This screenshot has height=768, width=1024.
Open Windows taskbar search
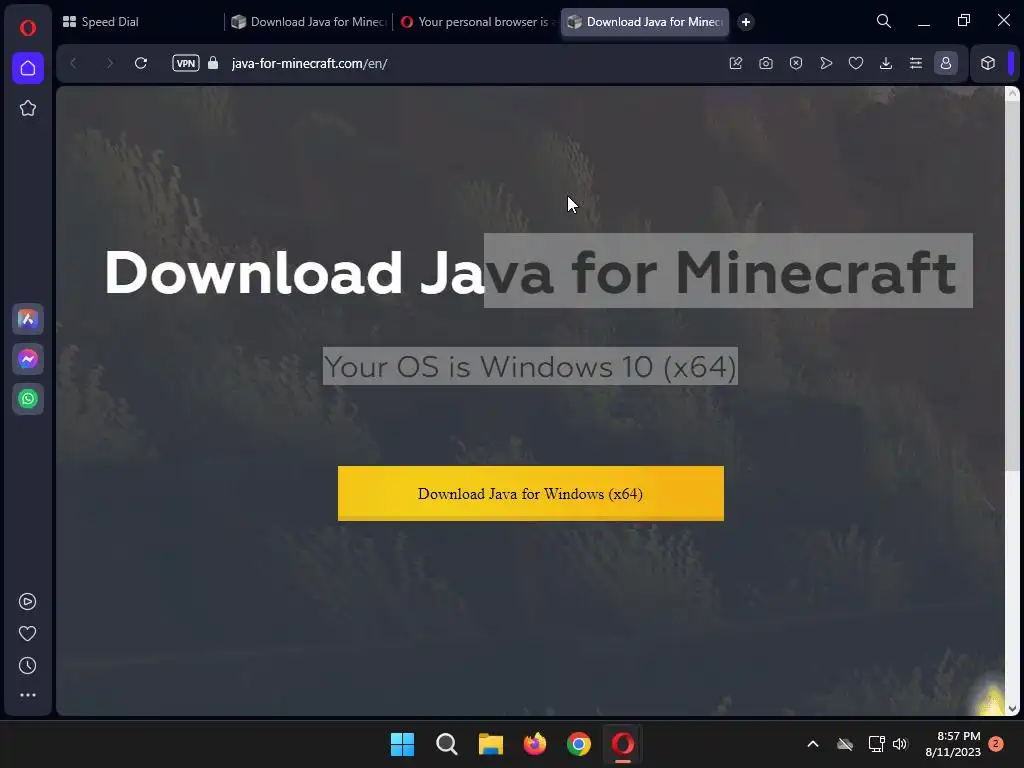[447, 744]
